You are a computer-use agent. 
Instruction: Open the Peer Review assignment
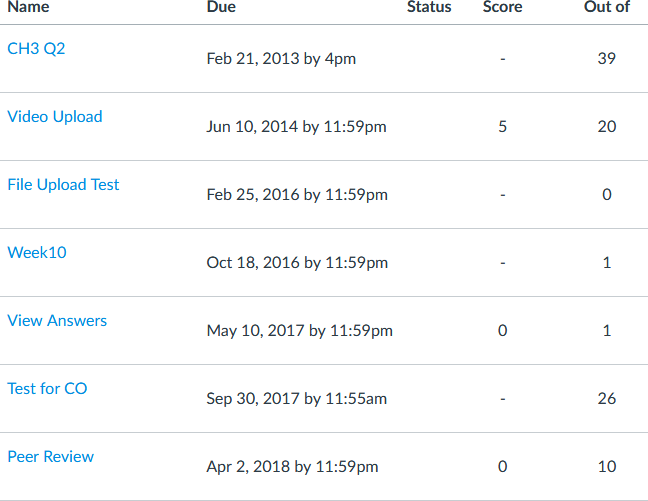tap(51, 457)
